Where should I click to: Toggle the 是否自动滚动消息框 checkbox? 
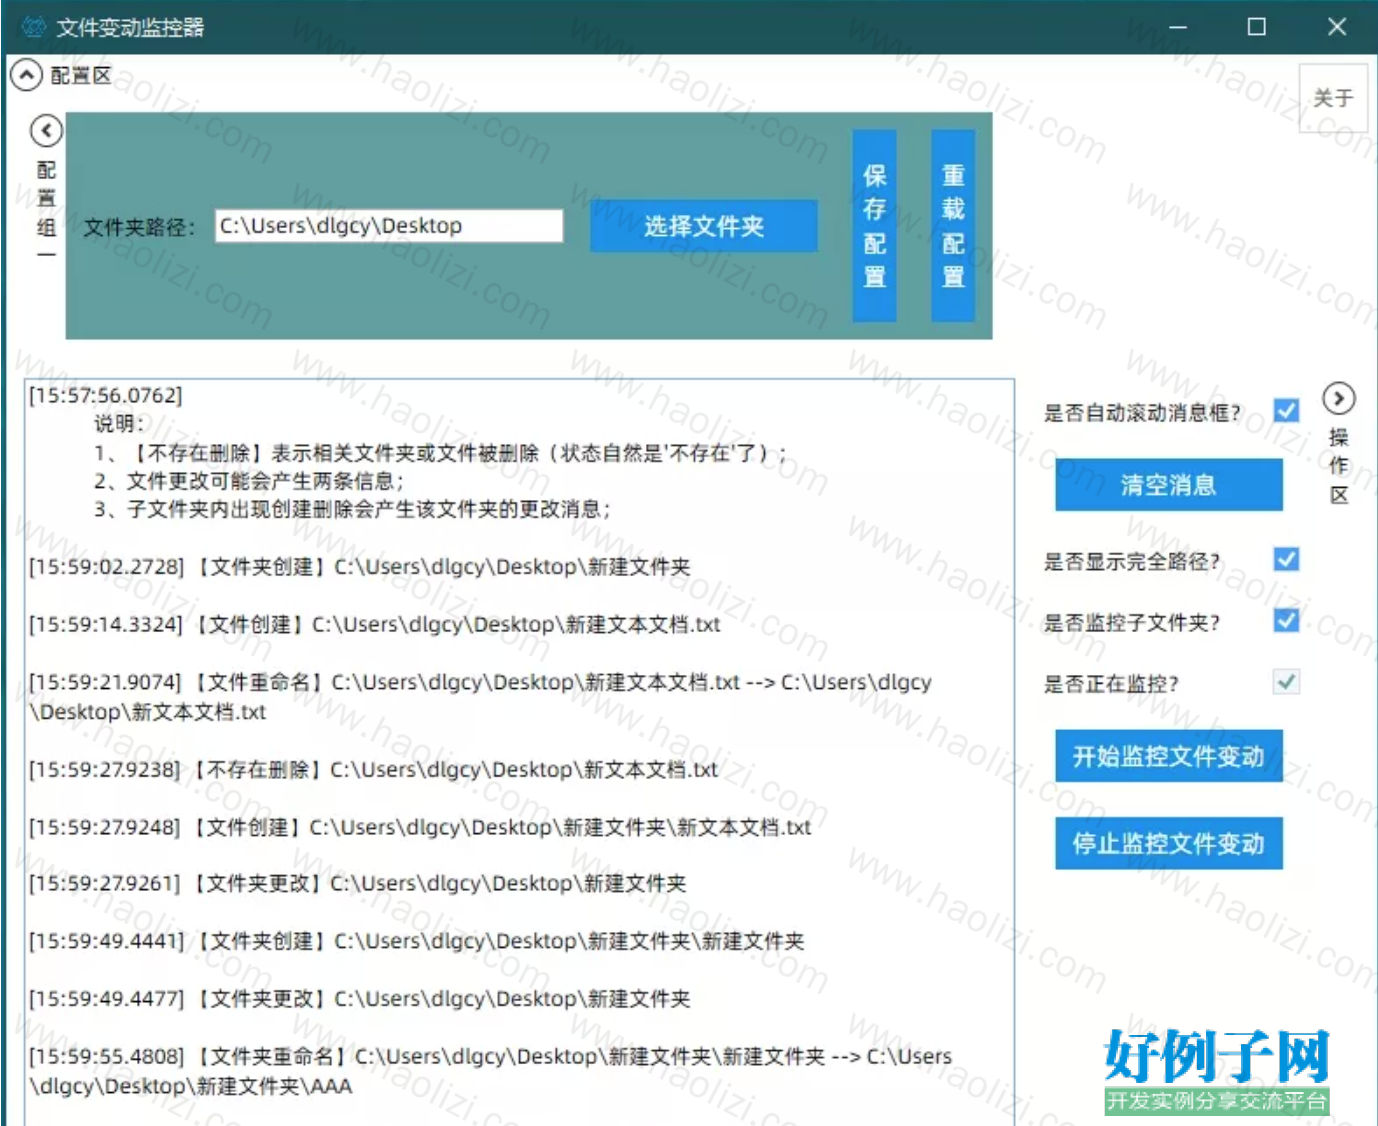pos(1287,411)
